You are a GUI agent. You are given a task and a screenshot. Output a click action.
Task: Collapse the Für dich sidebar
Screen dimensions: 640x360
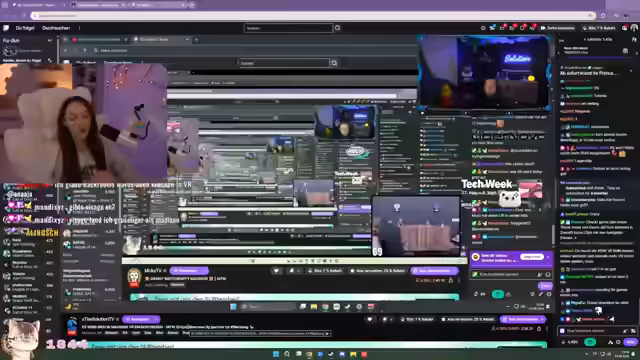click(x=50, y=40)
